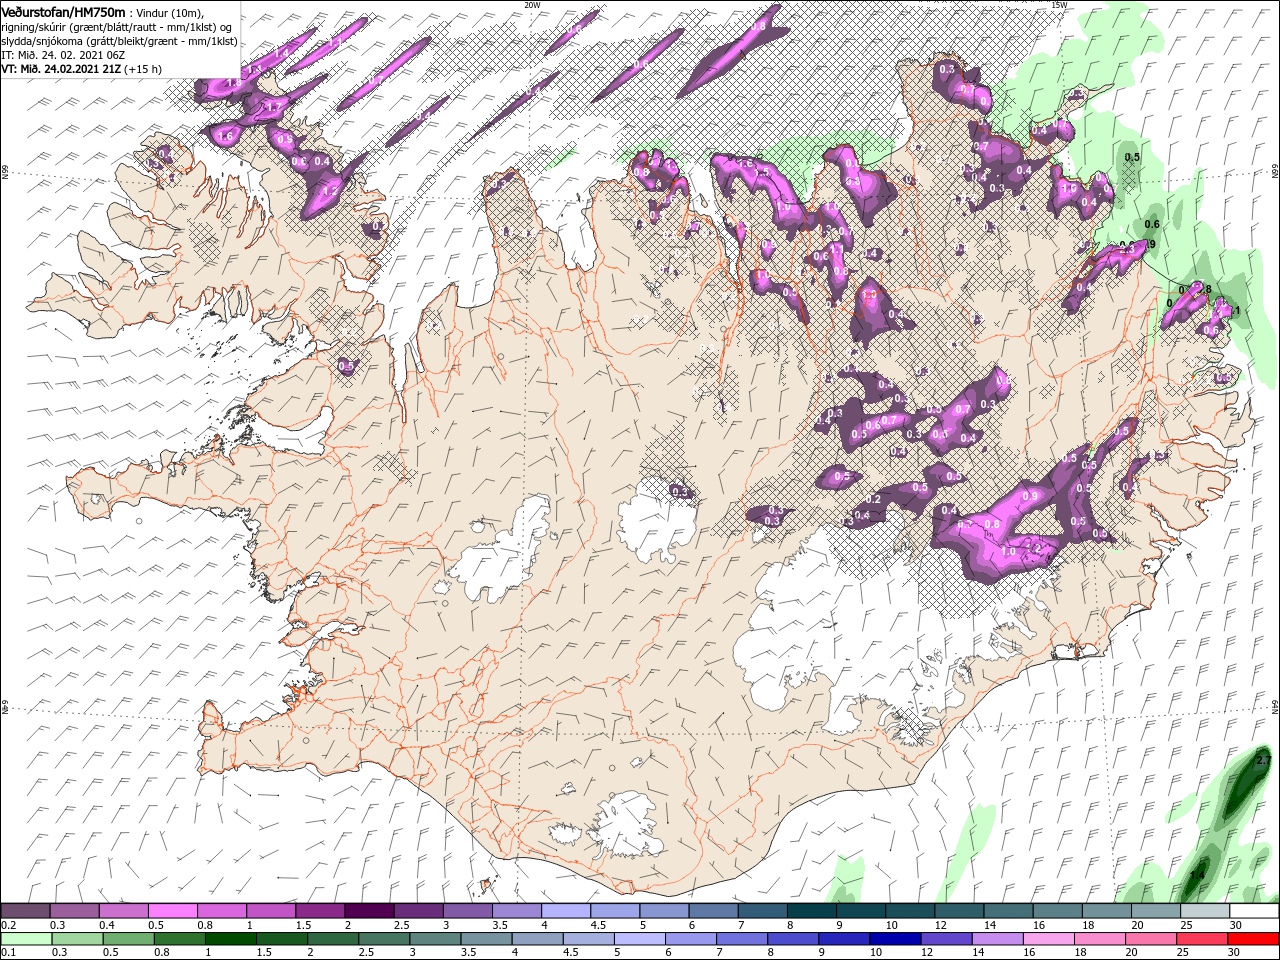Pick the pale gray 25 swatch, top legend row
The height and width of the screenshot is (960, 1280).
pyautogui.click(x=1206, y=911)
